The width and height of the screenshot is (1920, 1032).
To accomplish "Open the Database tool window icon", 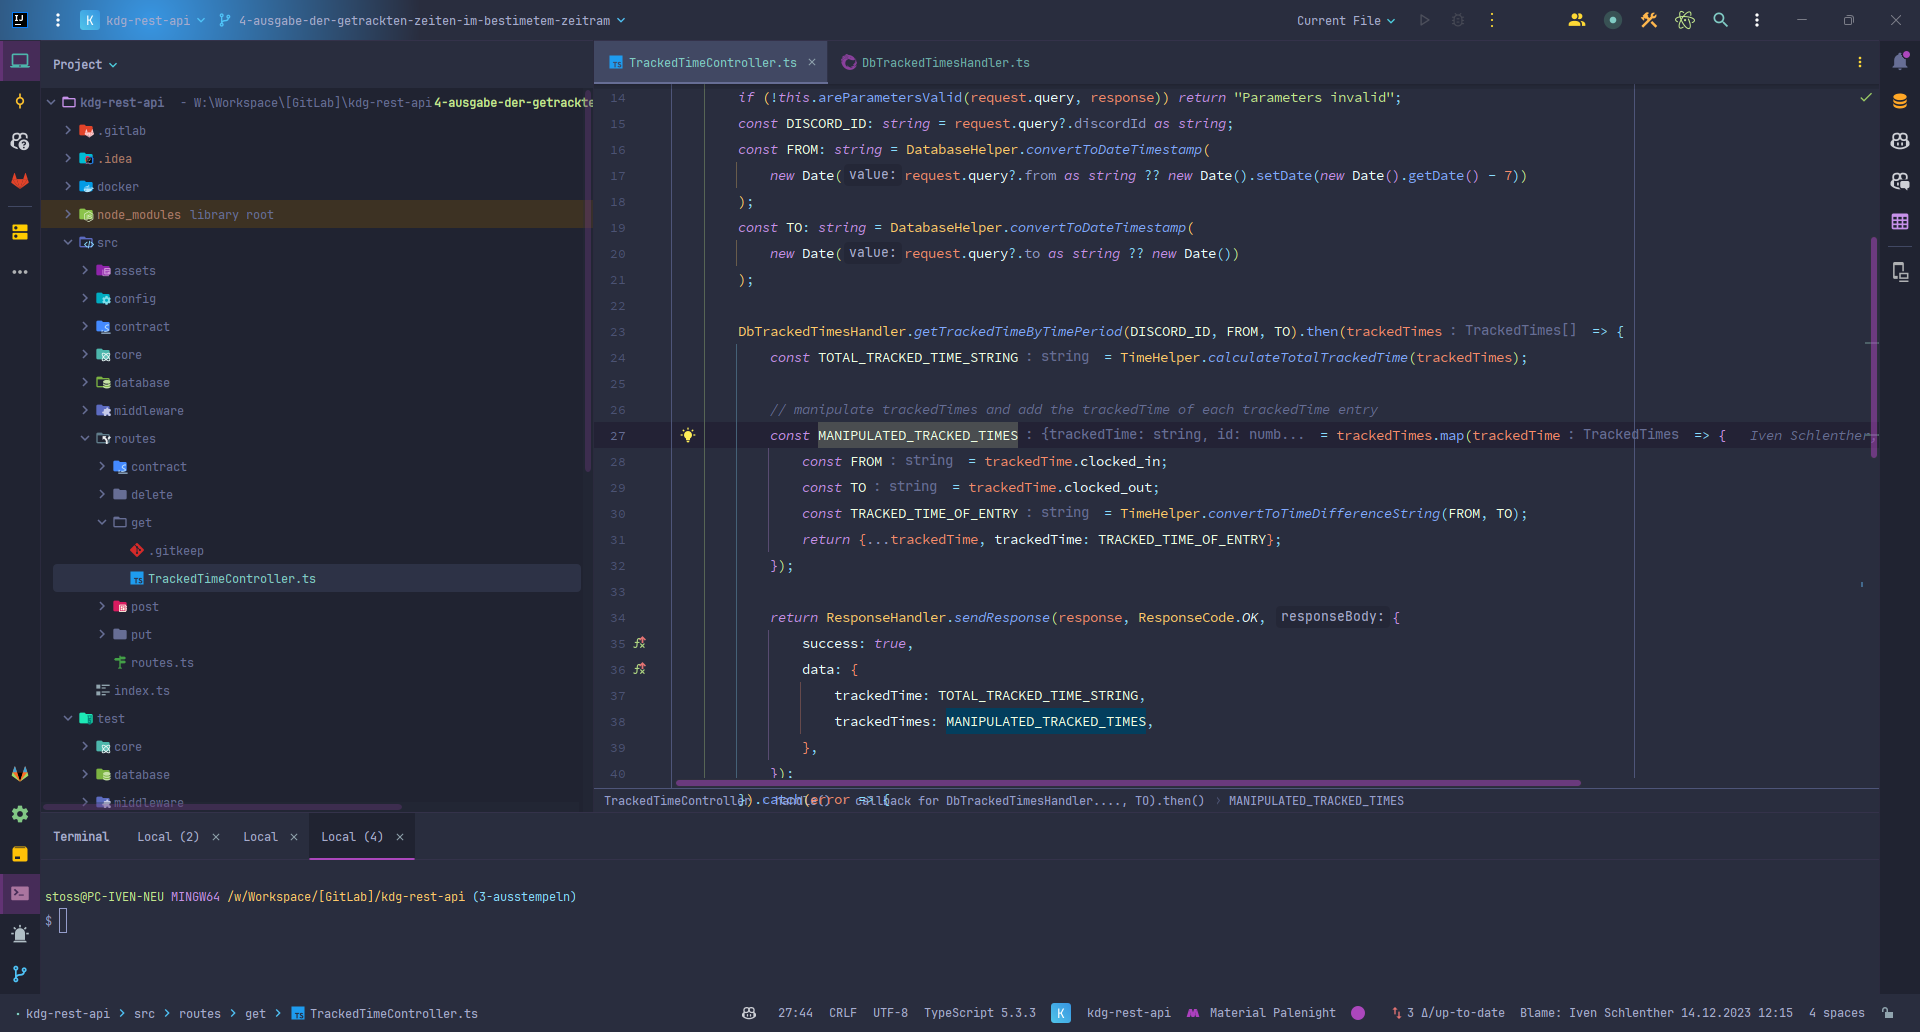I will click(x=1900, y=101).
